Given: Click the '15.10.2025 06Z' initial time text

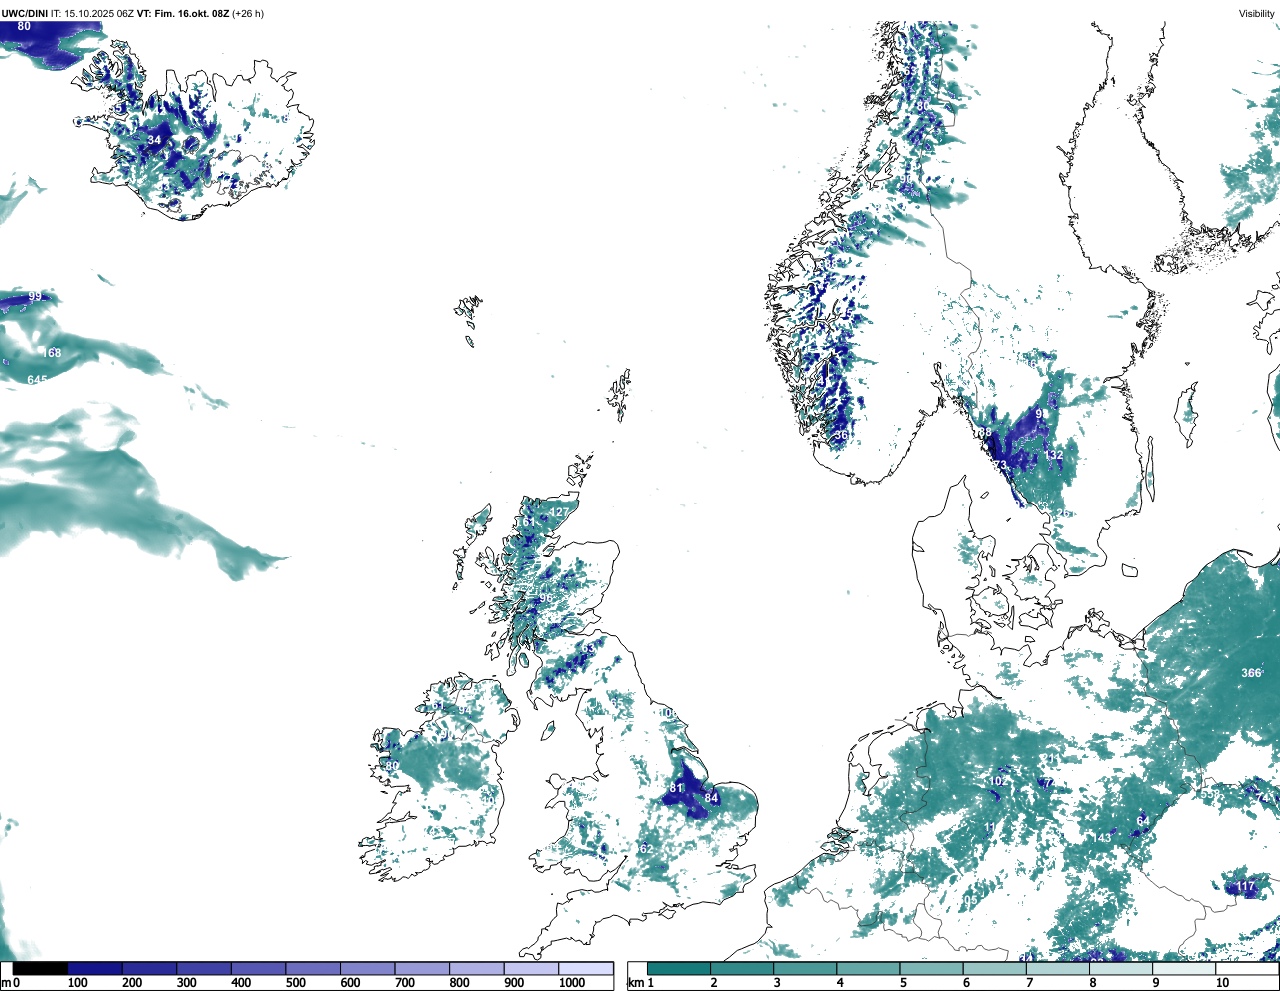Looking at the screenshot, I should pos(99,13).
